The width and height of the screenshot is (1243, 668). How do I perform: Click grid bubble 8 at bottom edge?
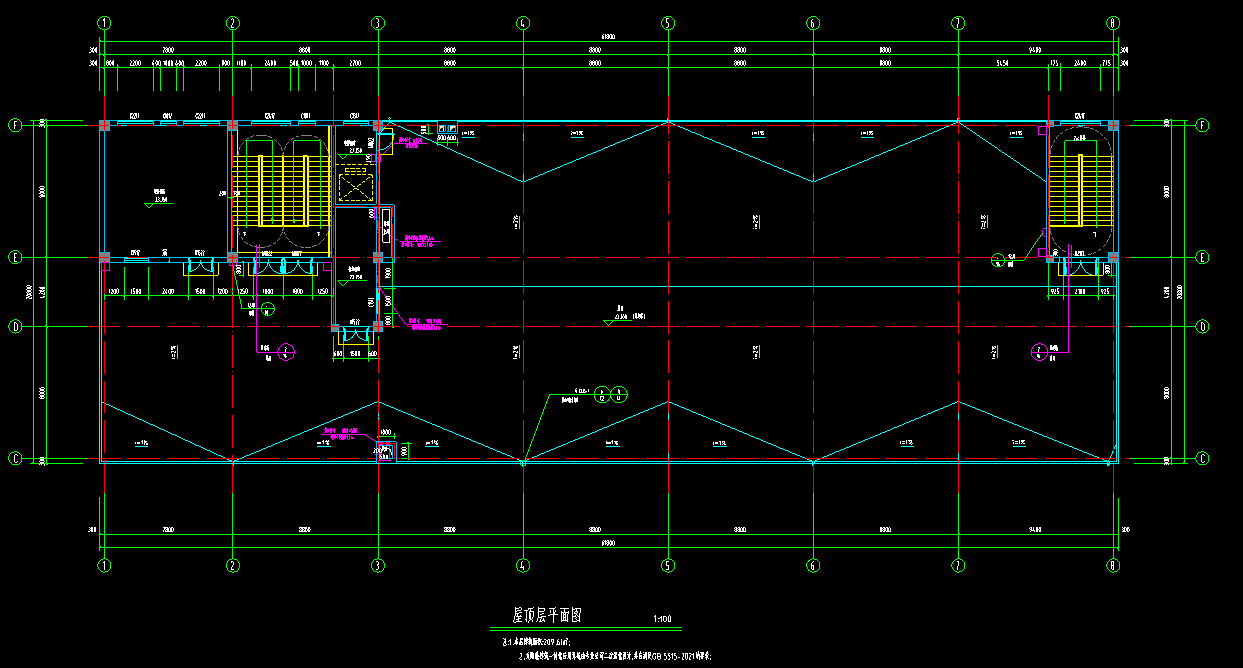[x=1112, y=565]
